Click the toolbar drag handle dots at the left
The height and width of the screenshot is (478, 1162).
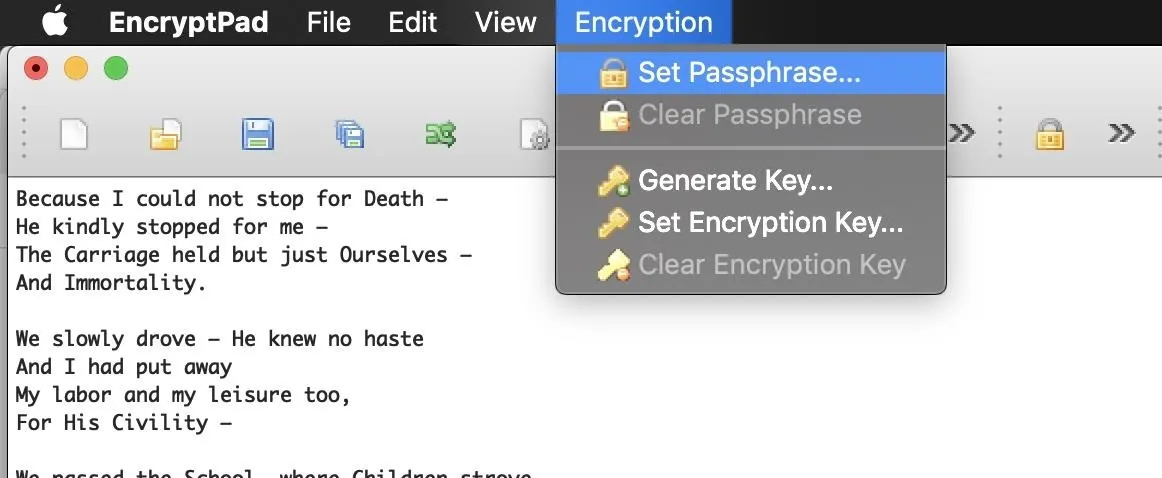[x=24, y=133]
